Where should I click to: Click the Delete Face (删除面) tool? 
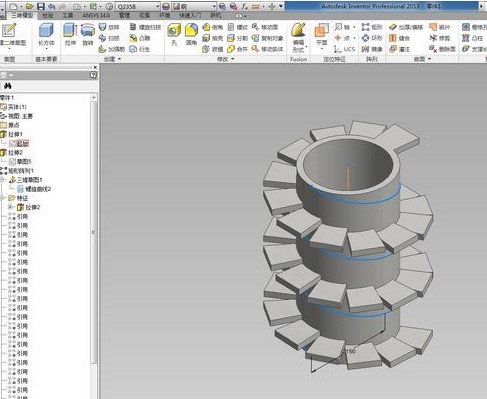[442, 49]
